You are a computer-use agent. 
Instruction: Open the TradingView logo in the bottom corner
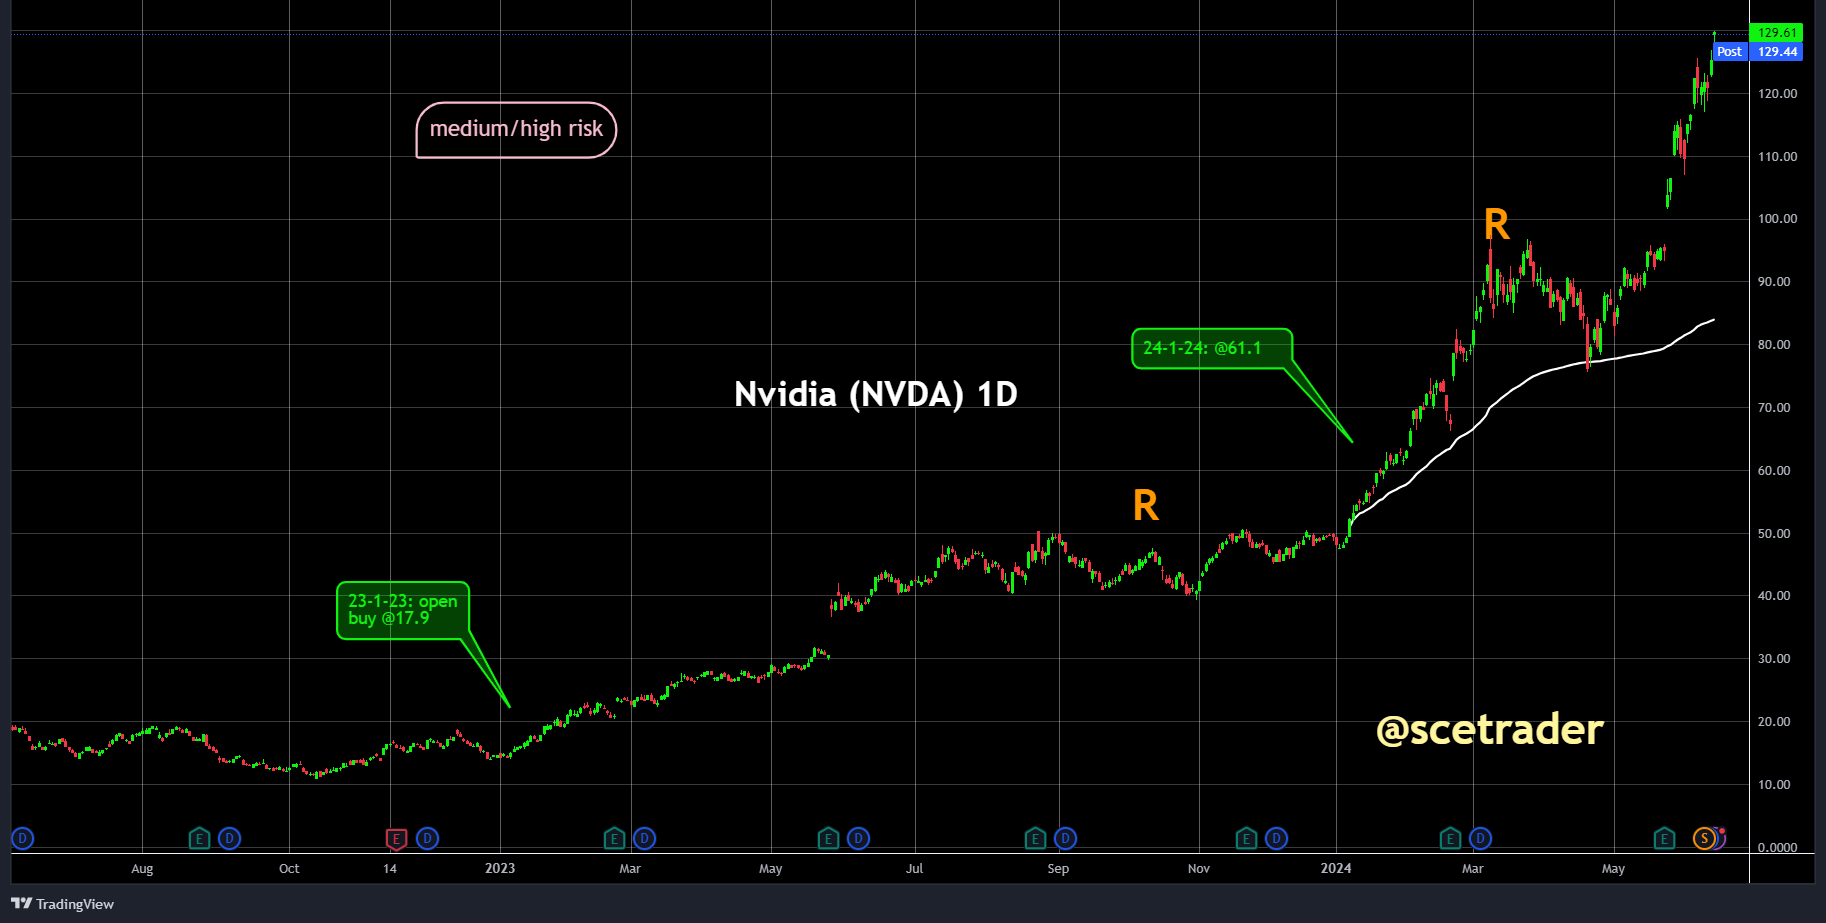click(60, 904)
